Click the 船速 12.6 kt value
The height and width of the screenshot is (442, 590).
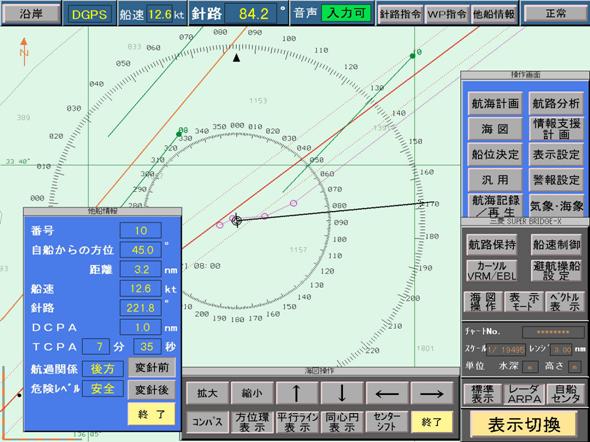click(x=160, y=14)
